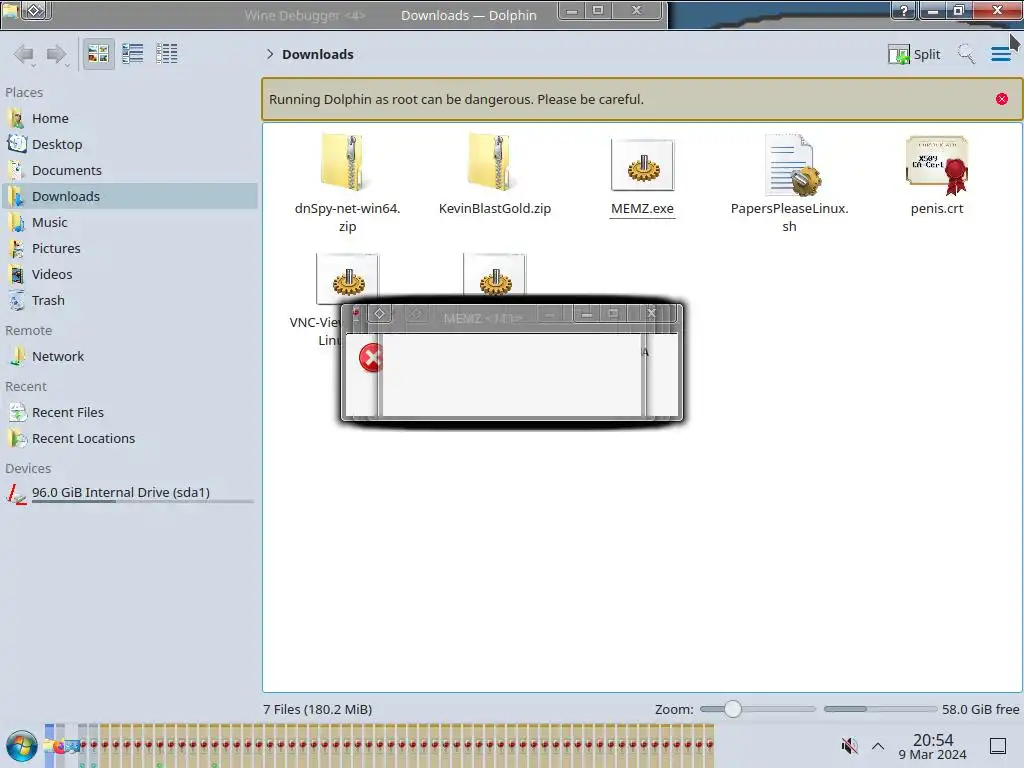Adjust the Zoom slider handle
The height and width of the screenshot is (768, 1024).
click(733, 709)
